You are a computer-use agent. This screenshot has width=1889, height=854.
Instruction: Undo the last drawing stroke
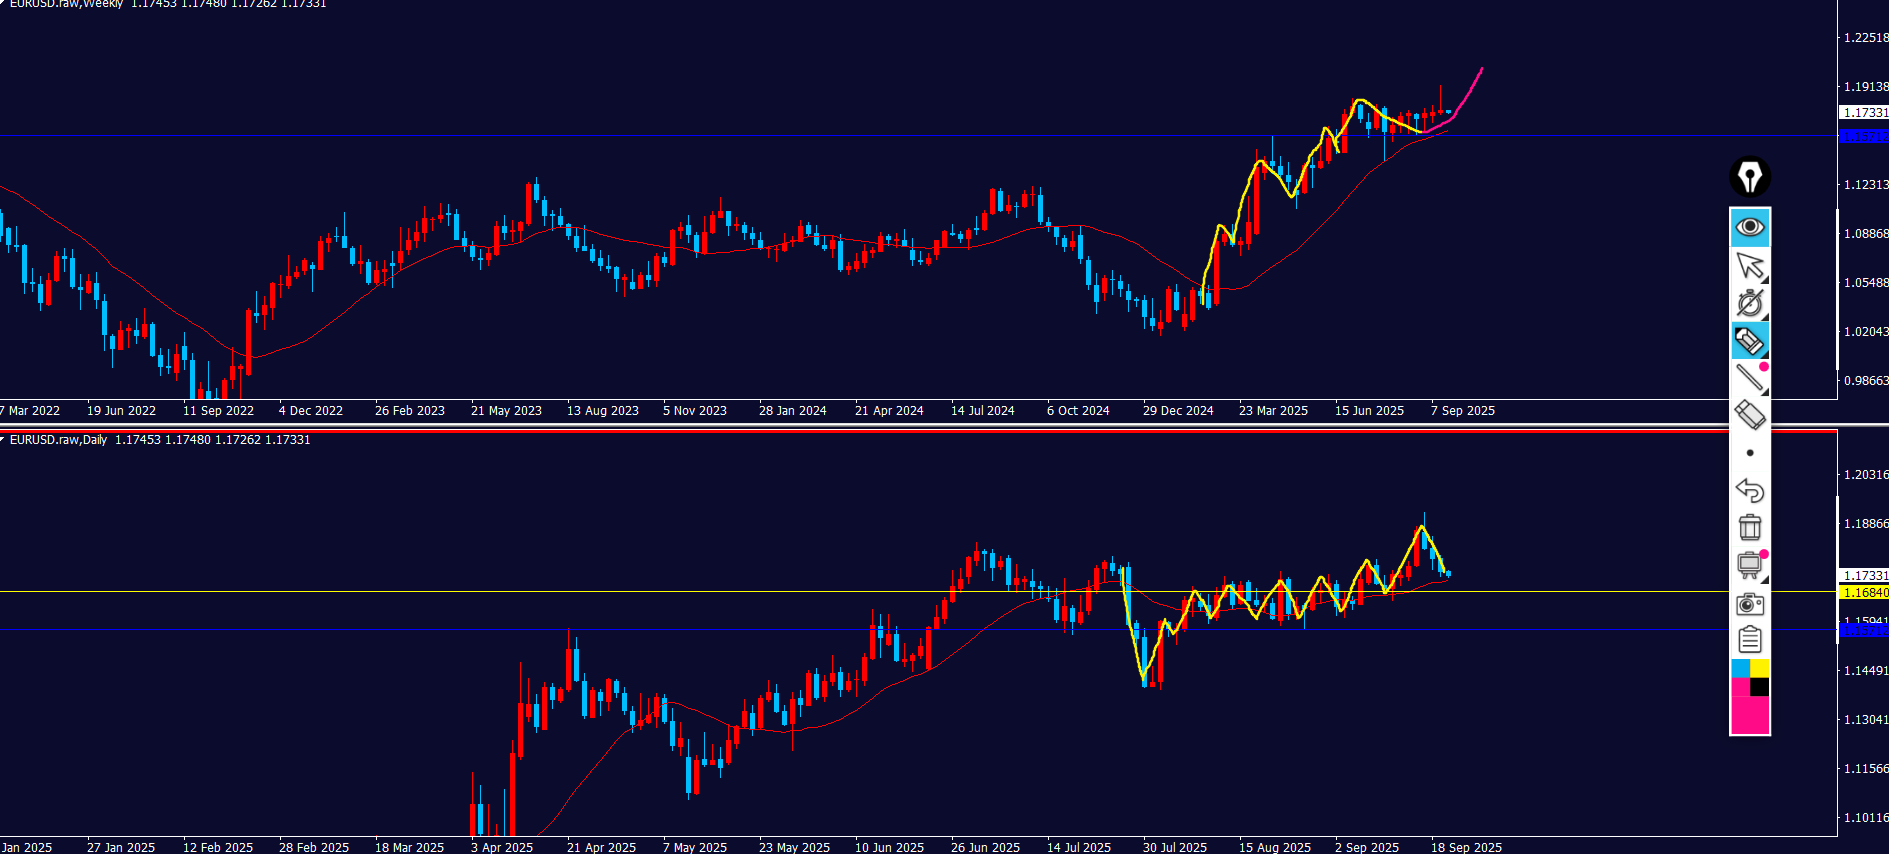click(1749, 490)
